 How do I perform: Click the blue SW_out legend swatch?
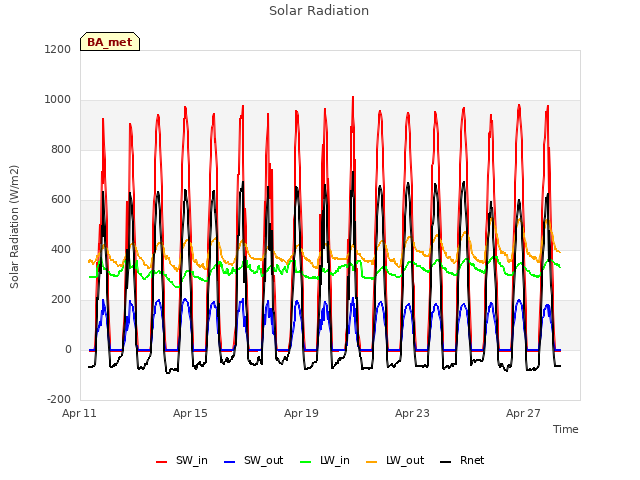(230, 462)
